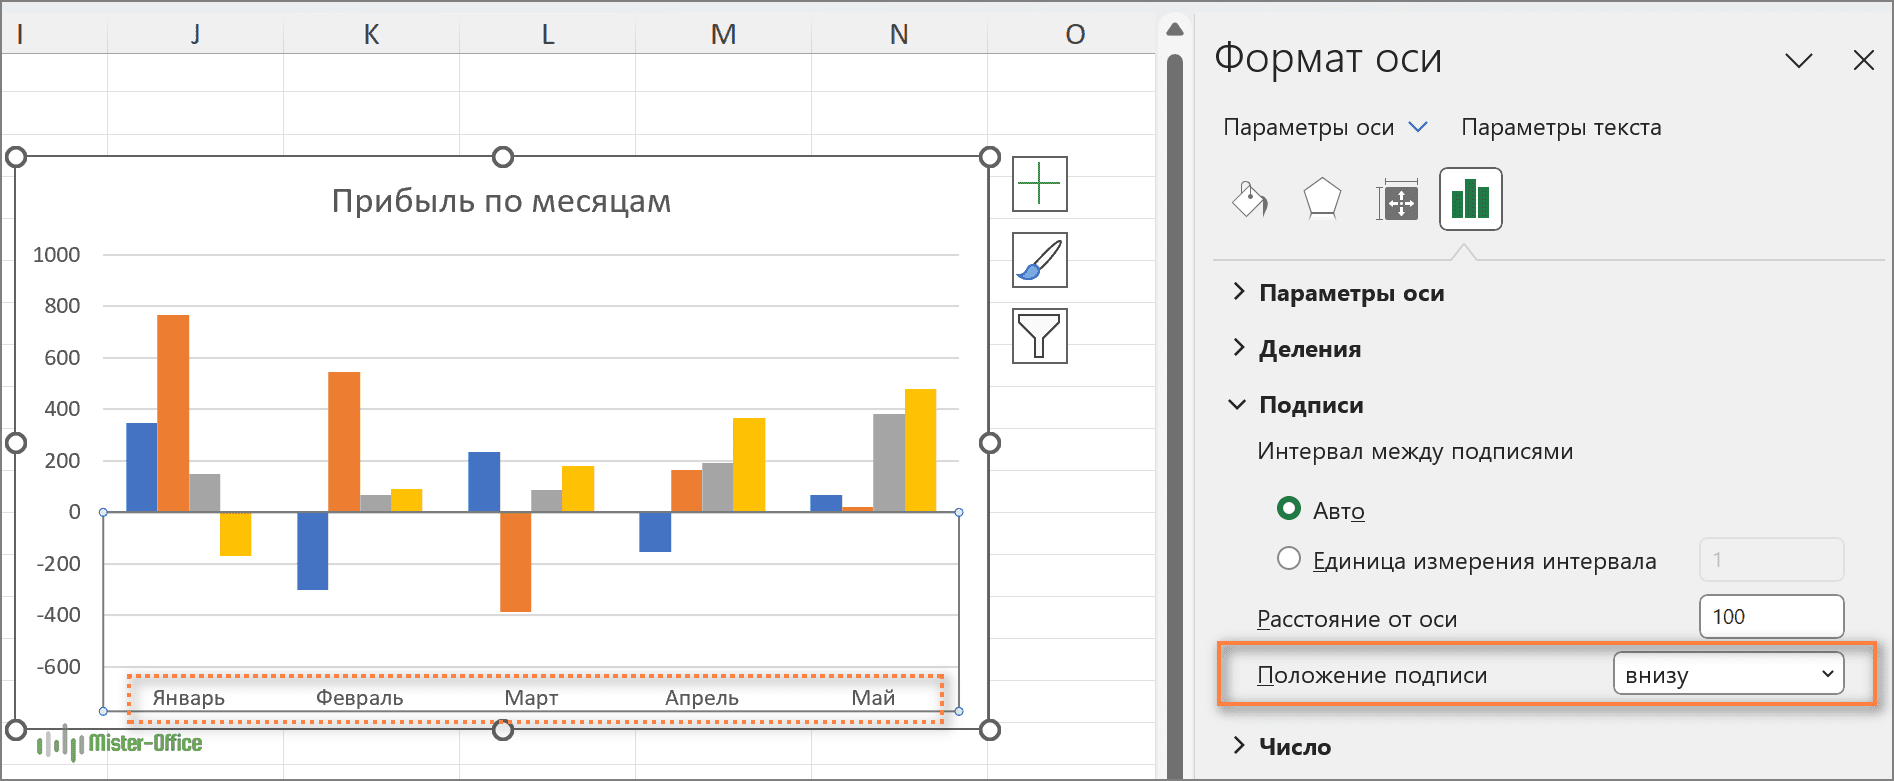Select the Fill & Line paint bucket icon

coord(1250,200)
